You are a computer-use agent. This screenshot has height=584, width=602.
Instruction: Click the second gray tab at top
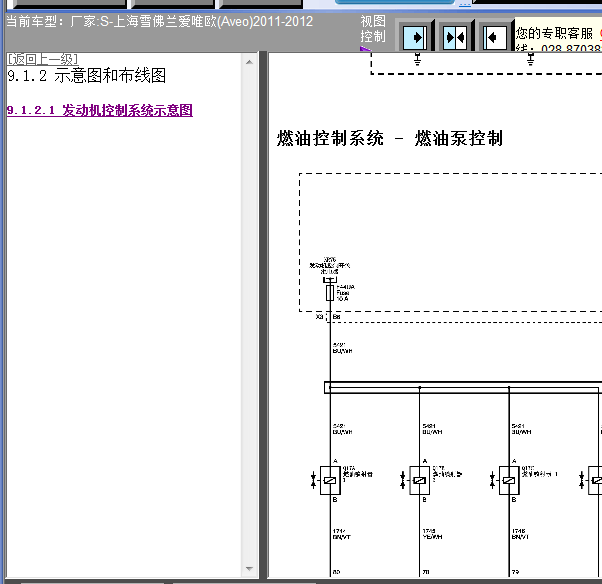pos(173,4)
